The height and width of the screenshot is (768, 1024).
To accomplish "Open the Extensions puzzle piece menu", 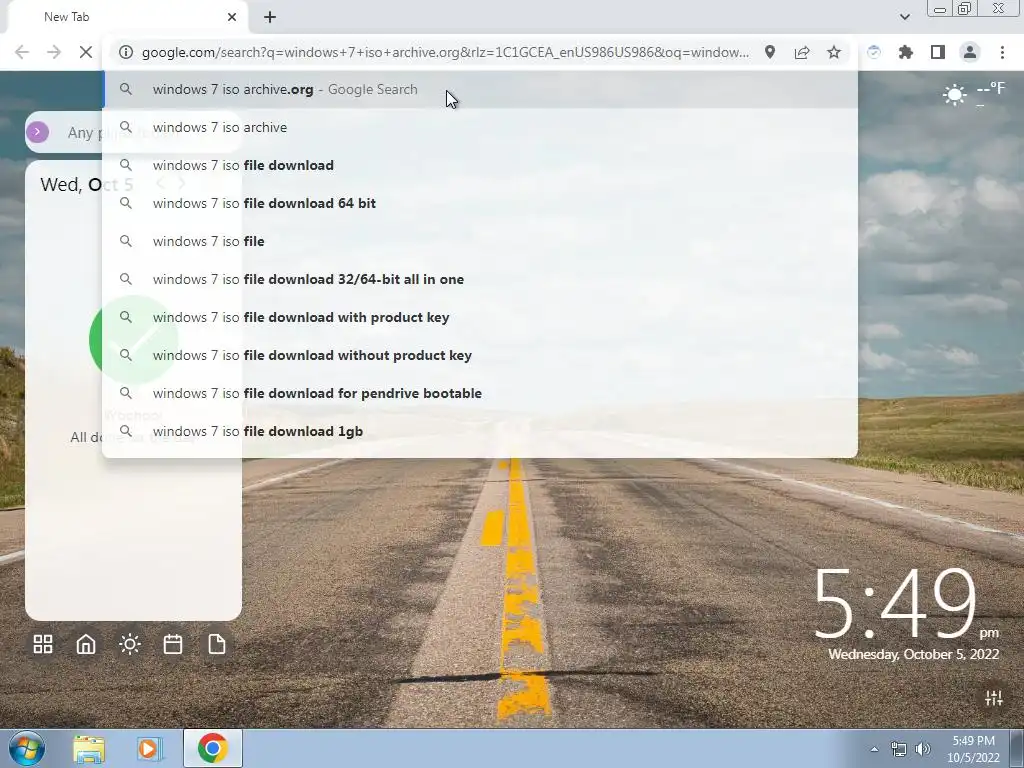I will (906, 52).
